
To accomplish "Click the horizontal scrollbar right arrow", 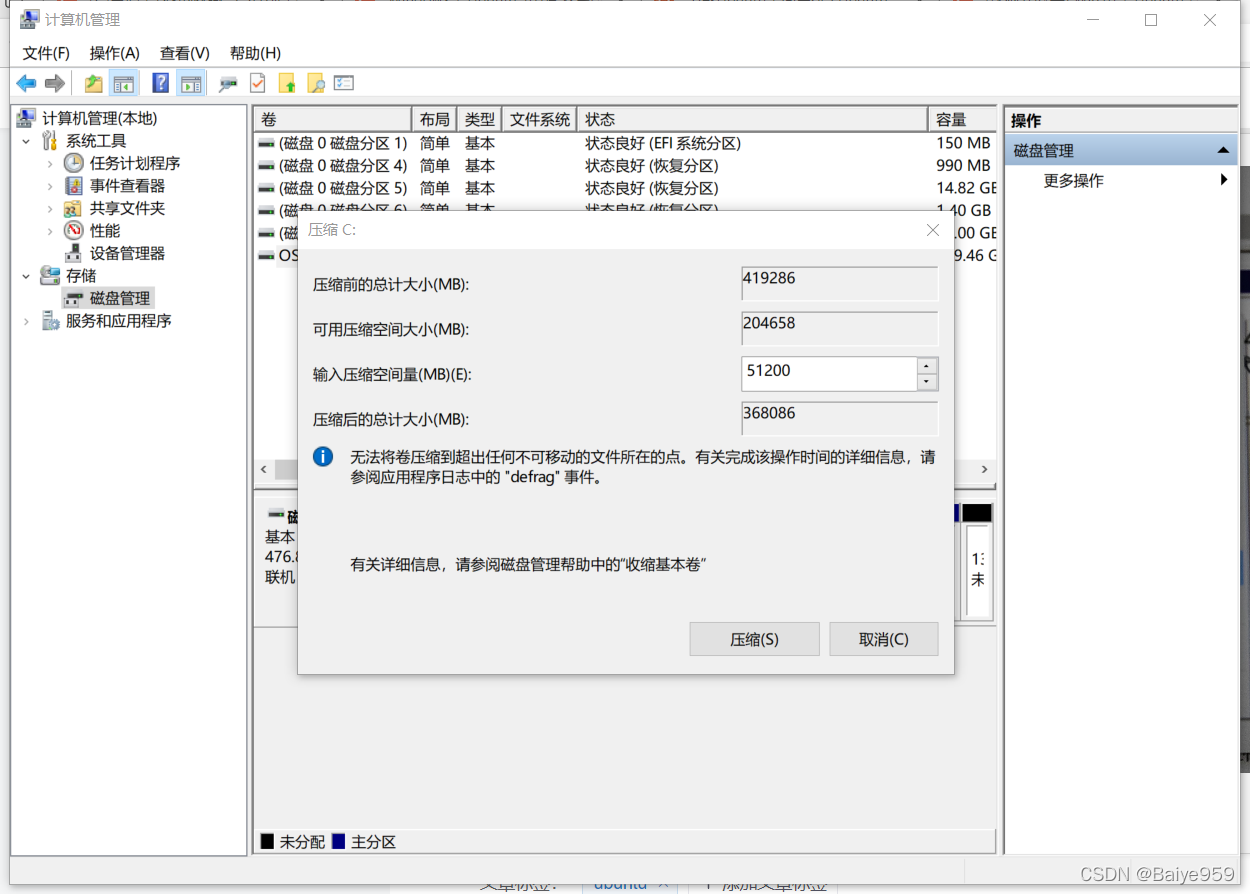I will [x=984, y=469].
